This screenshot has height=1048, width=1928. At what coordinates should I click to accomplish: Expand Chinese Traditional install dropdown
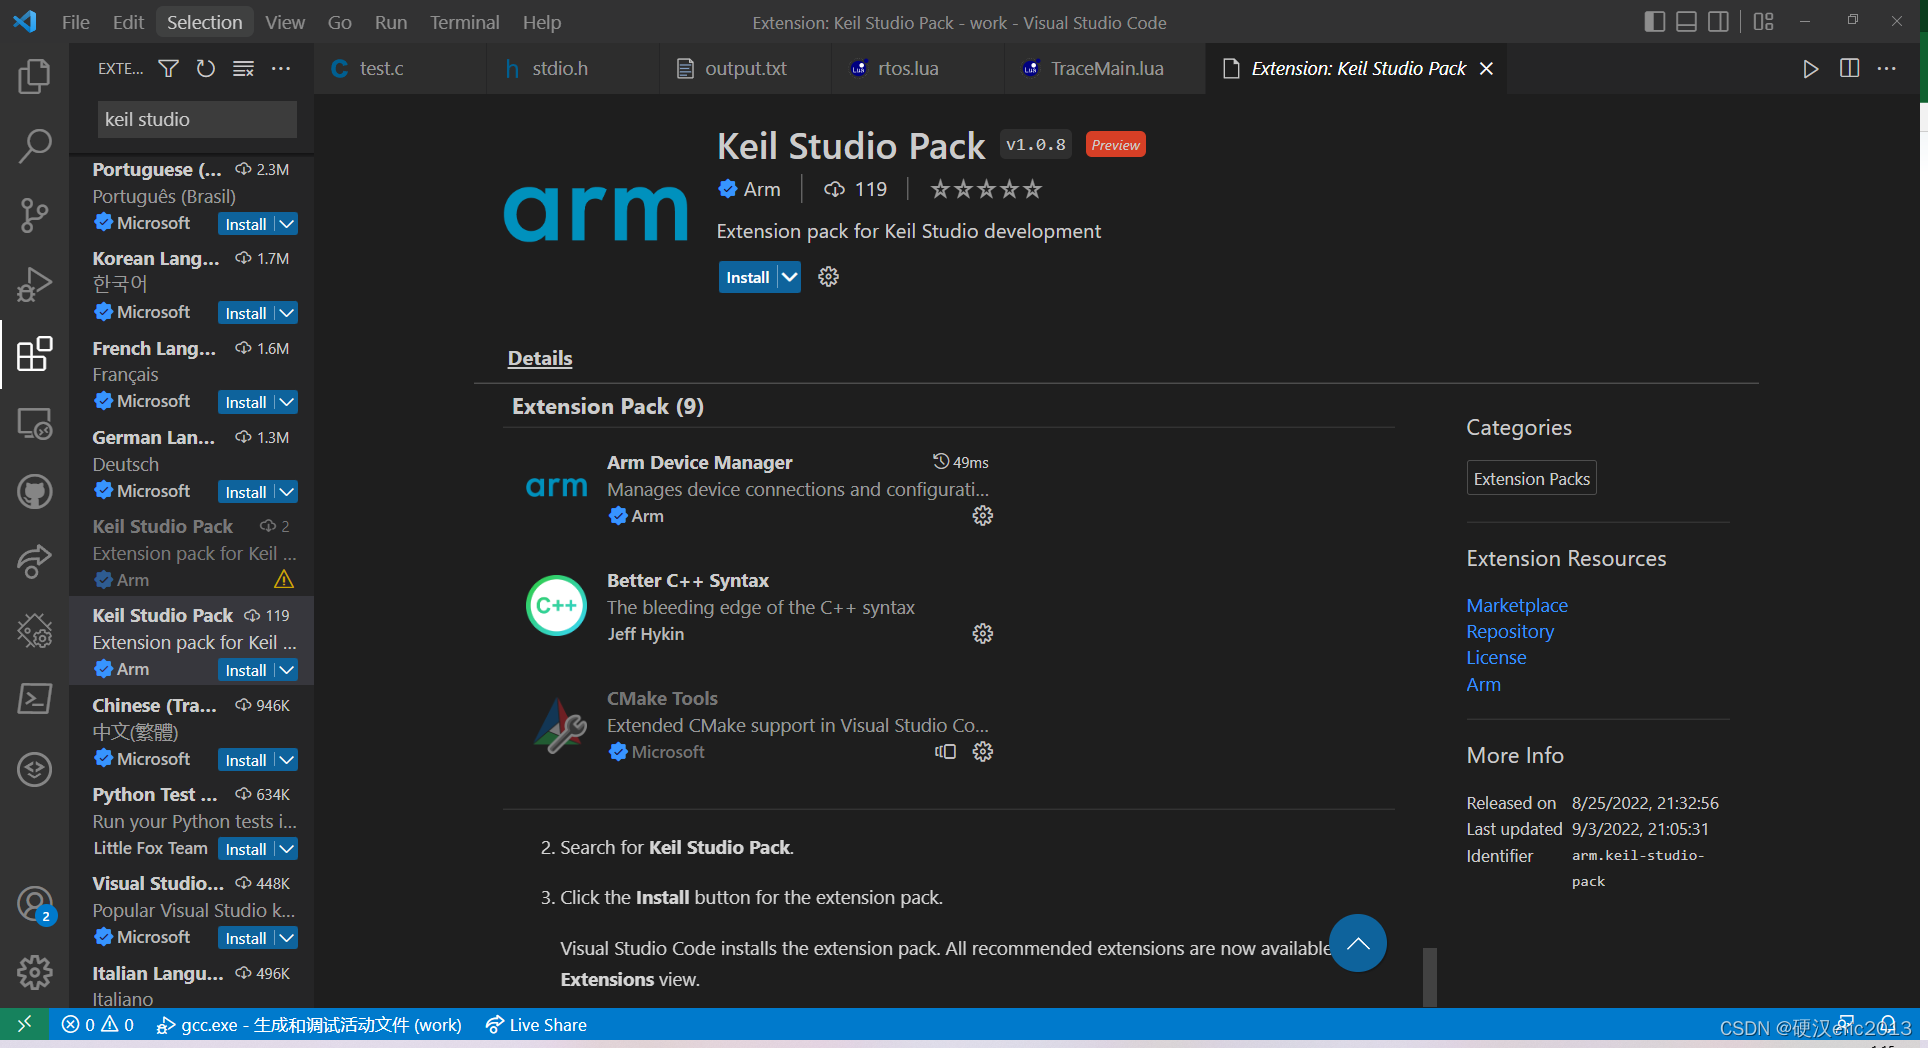pyautogui.click(x=287, y=760)
